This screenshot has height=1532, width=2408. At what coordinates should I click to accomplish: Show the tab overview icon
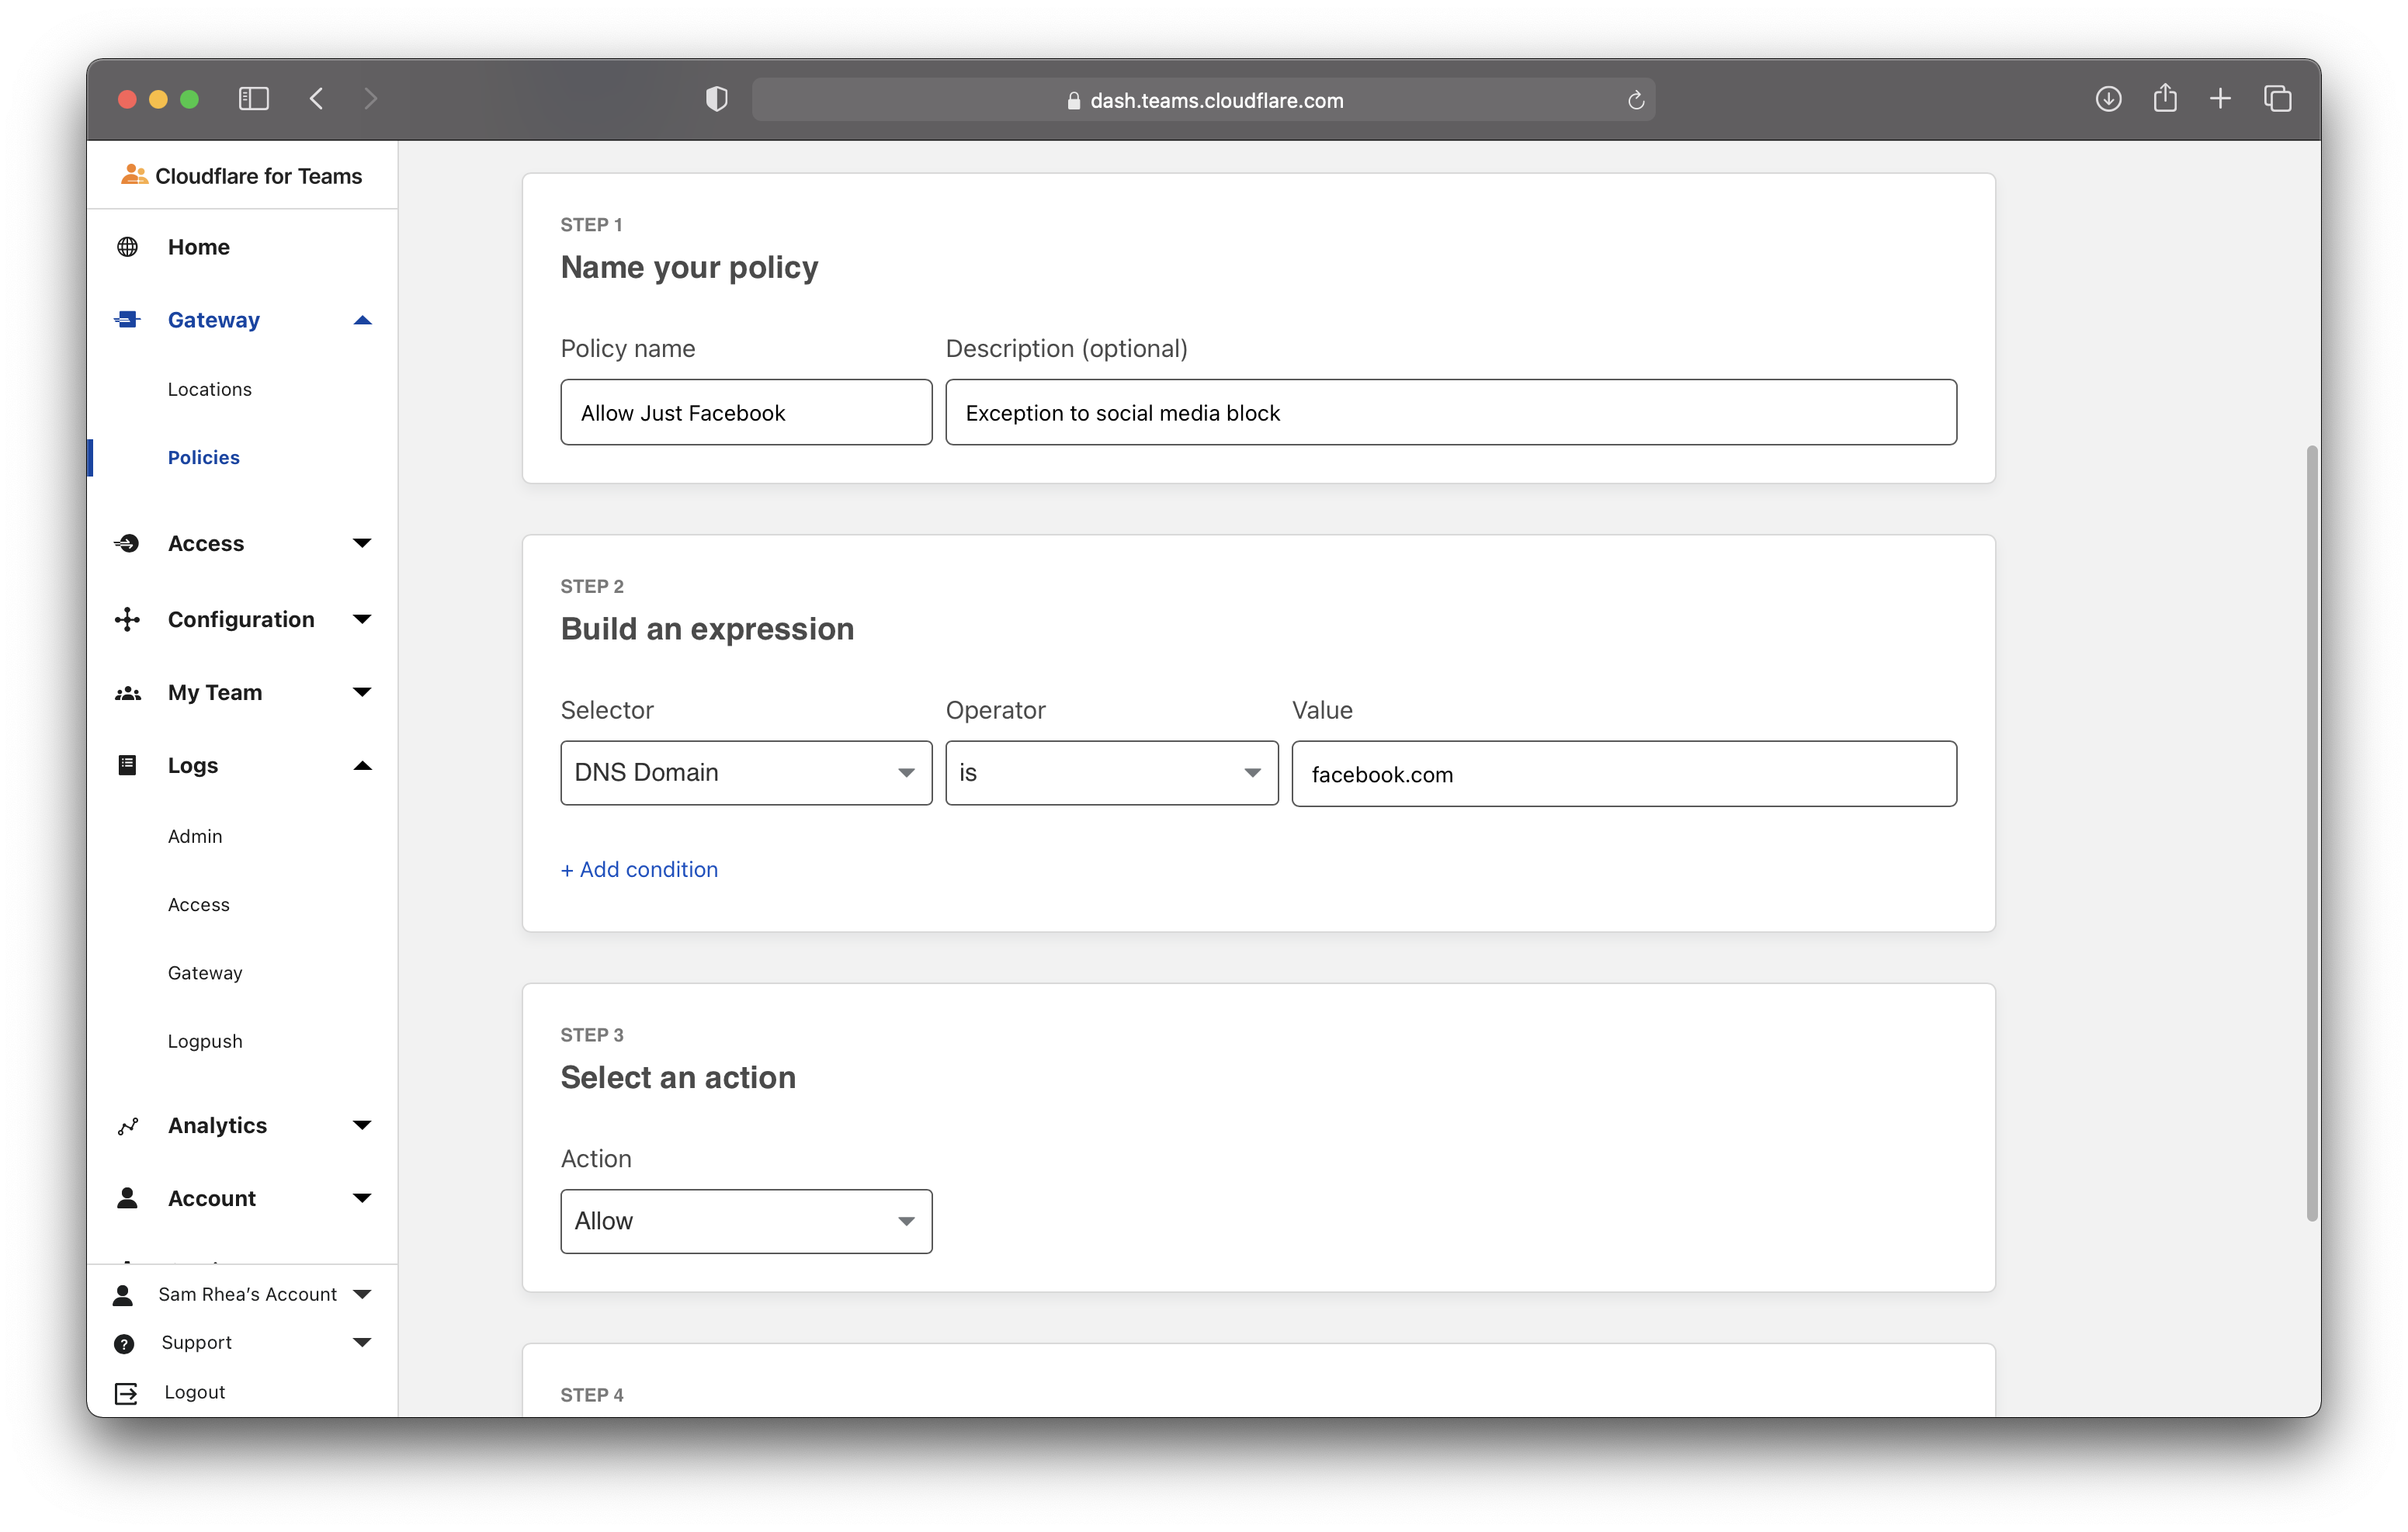coord(2277,99)
